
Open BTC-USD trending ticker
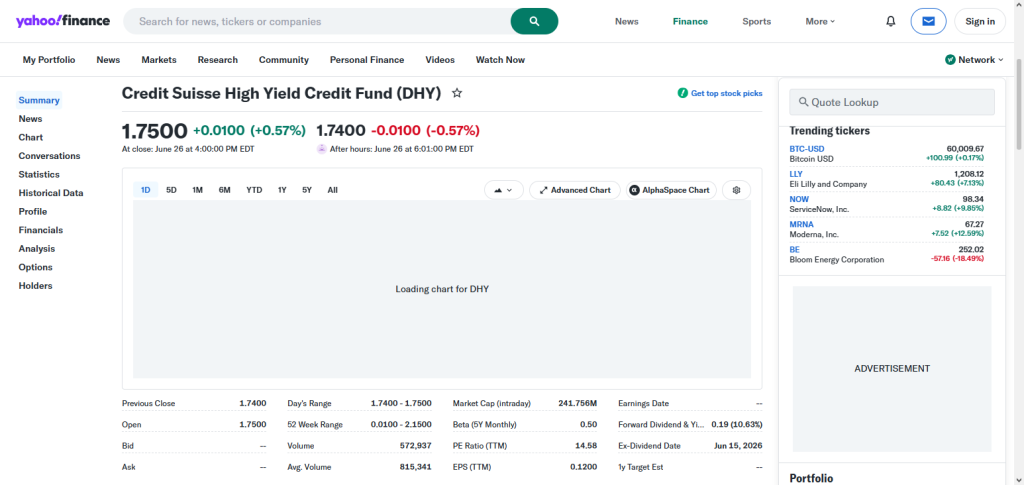[x=807, y=149]
